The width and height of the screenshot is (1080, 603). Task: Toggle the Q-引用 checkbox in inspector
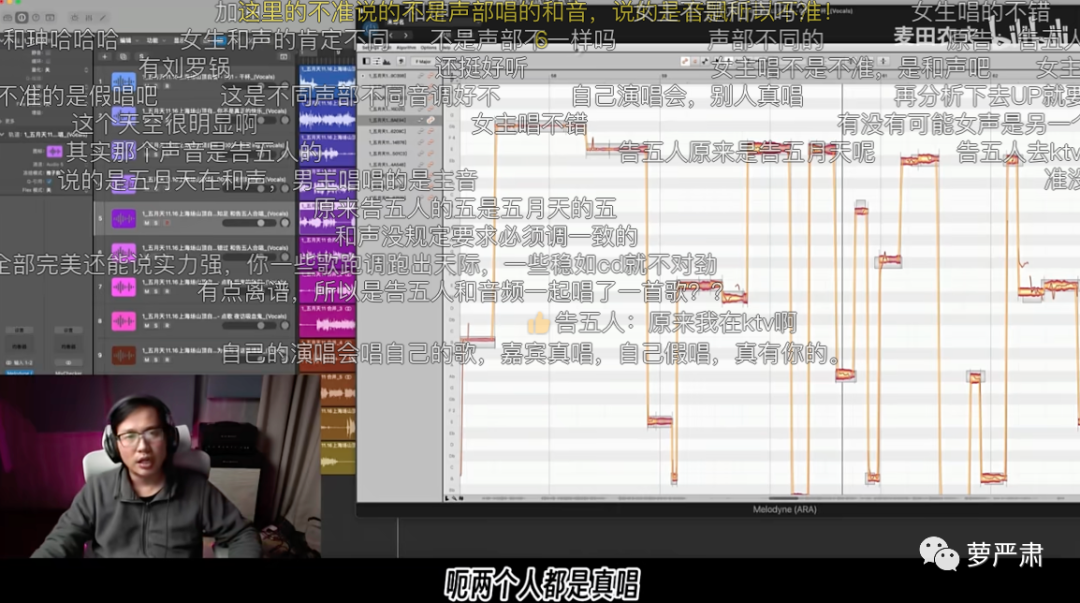pos(48,182)
